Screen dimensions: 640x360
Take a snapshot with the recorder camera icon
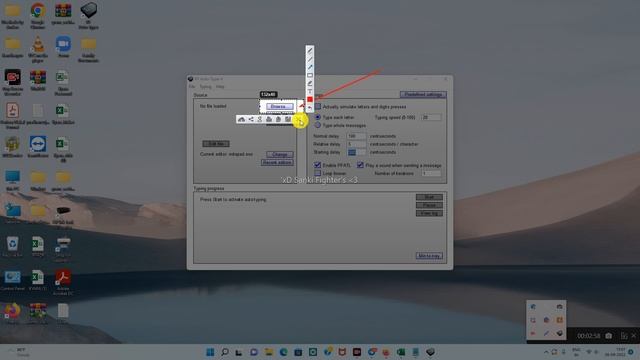click(609, 336)
